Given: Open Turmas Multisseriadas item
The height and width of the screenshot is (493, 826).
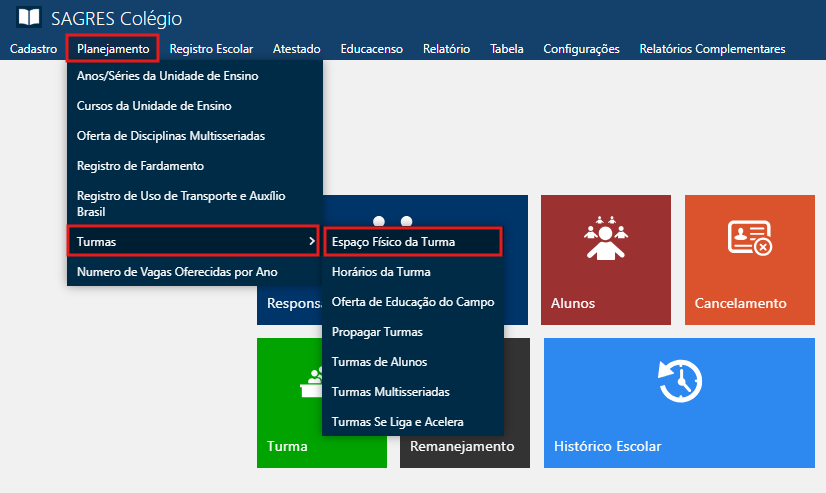Looking at the screenshot, I should coord(390,391).
